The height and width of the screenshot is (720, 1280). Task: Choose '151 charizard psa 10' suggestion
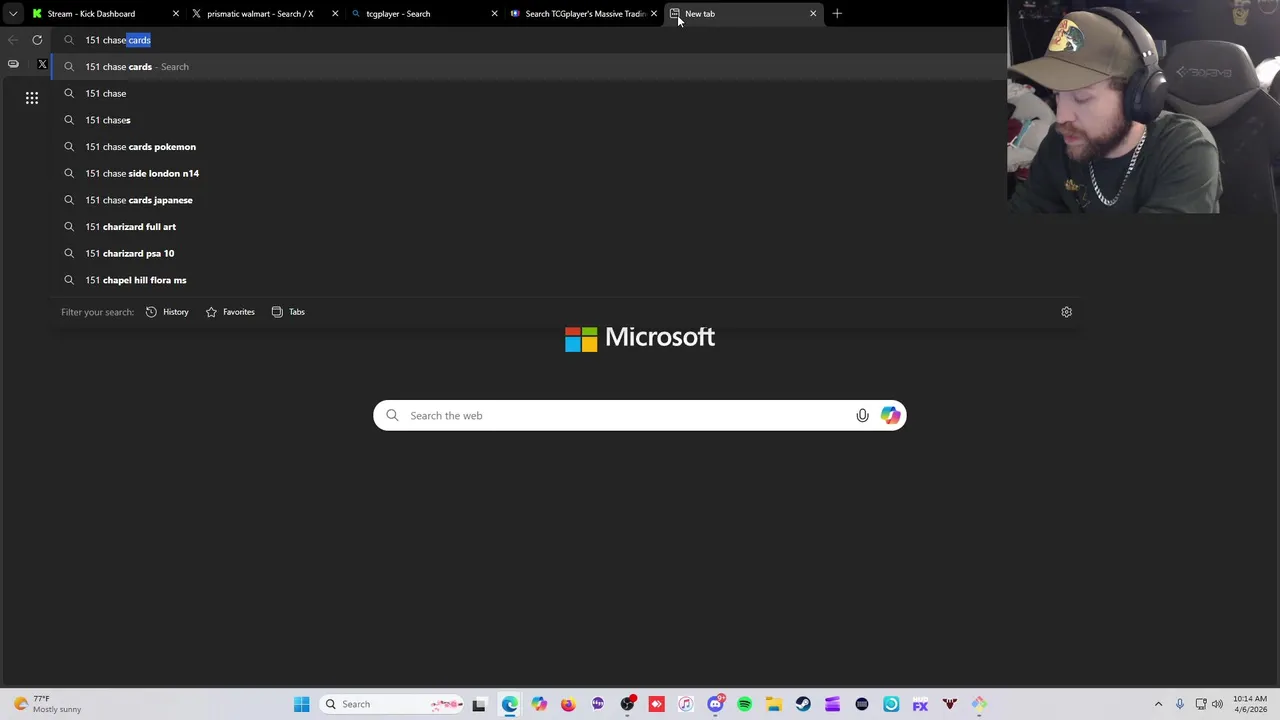pyautogui.click(x=565, y=253)
